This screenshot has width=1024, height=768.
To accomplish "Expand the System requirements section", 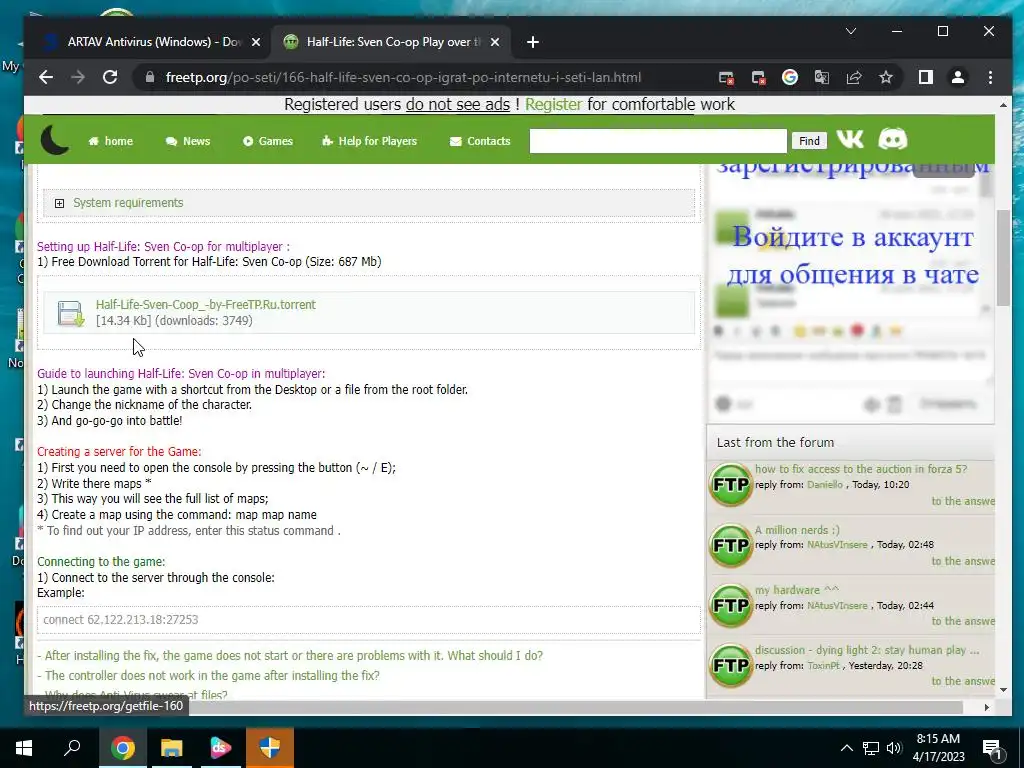I will (59, 203).
